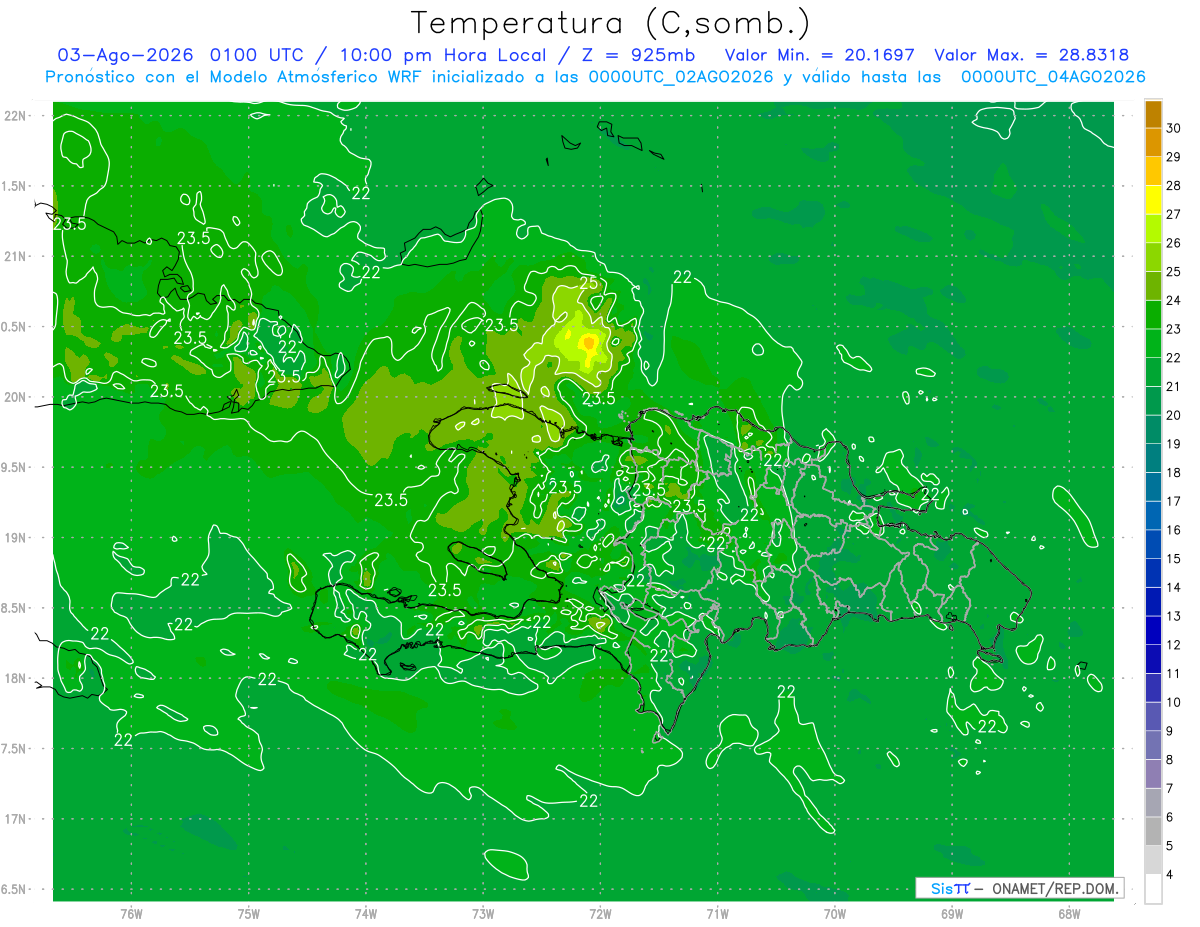This screenshot has height=927, width=1200.
Task: Click the yellow legend swatch between 27 and 28
Action: pos(1153,200)
